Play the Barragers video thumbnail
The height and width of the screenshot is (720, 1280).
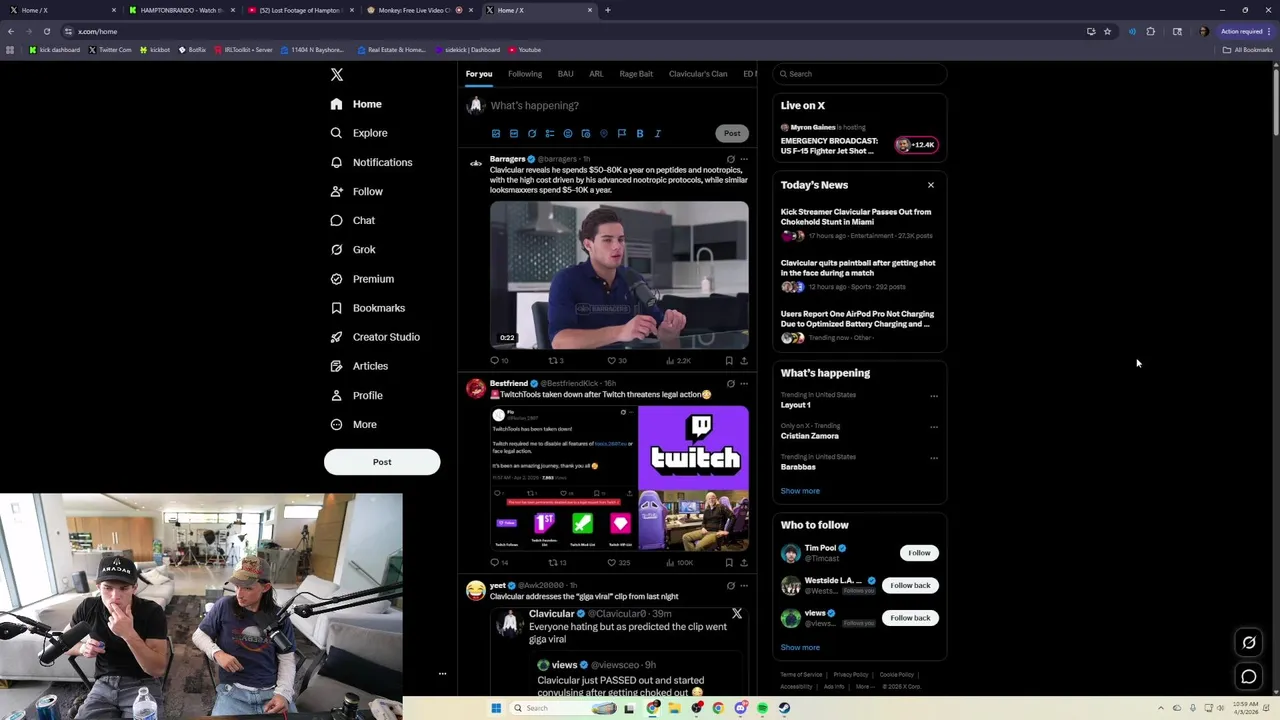tap(619, 275)
